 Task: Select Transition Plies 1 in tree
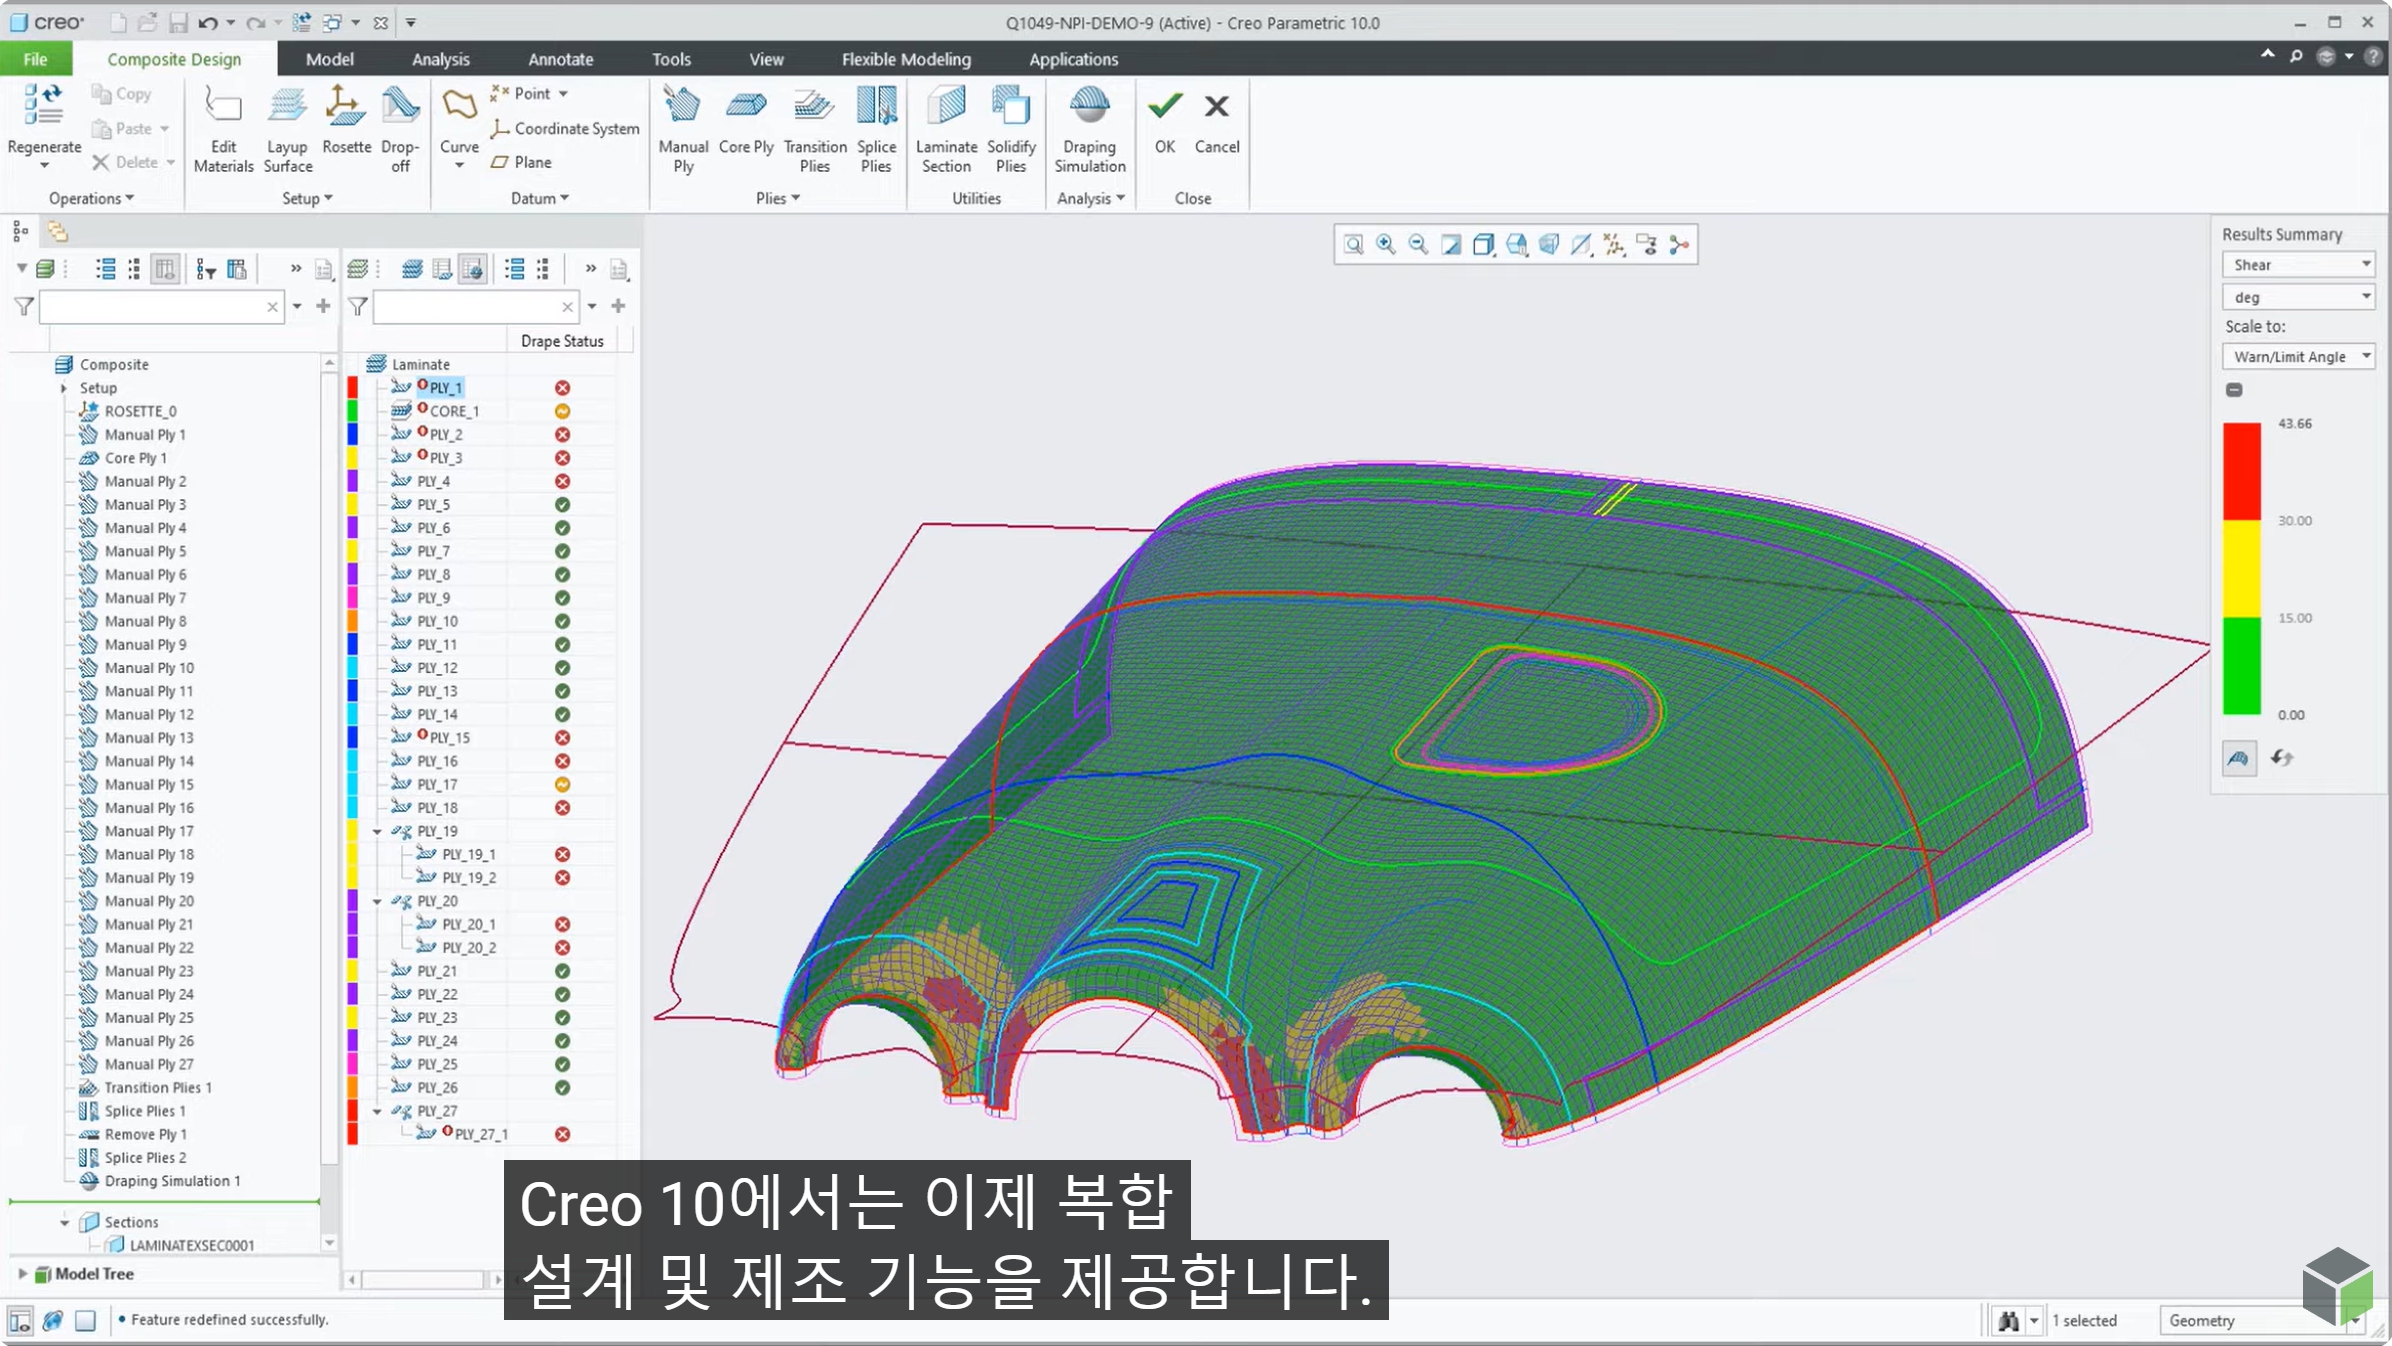[158, 1088]
